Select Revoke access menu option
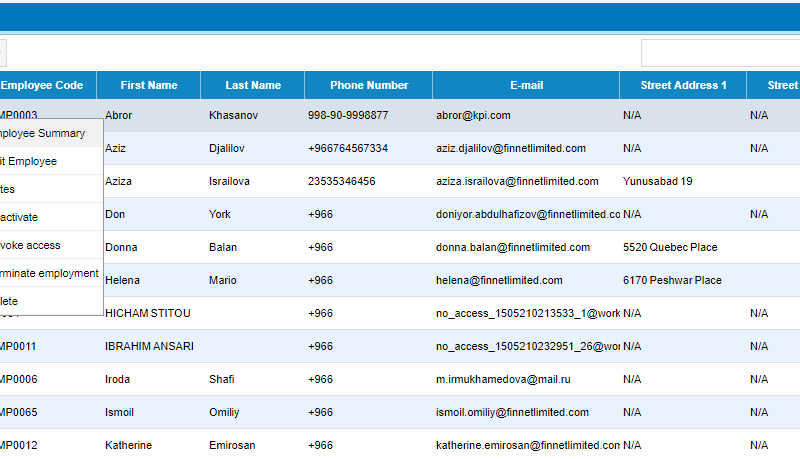Viewport: 800px width, 459px height. (51, 245)
